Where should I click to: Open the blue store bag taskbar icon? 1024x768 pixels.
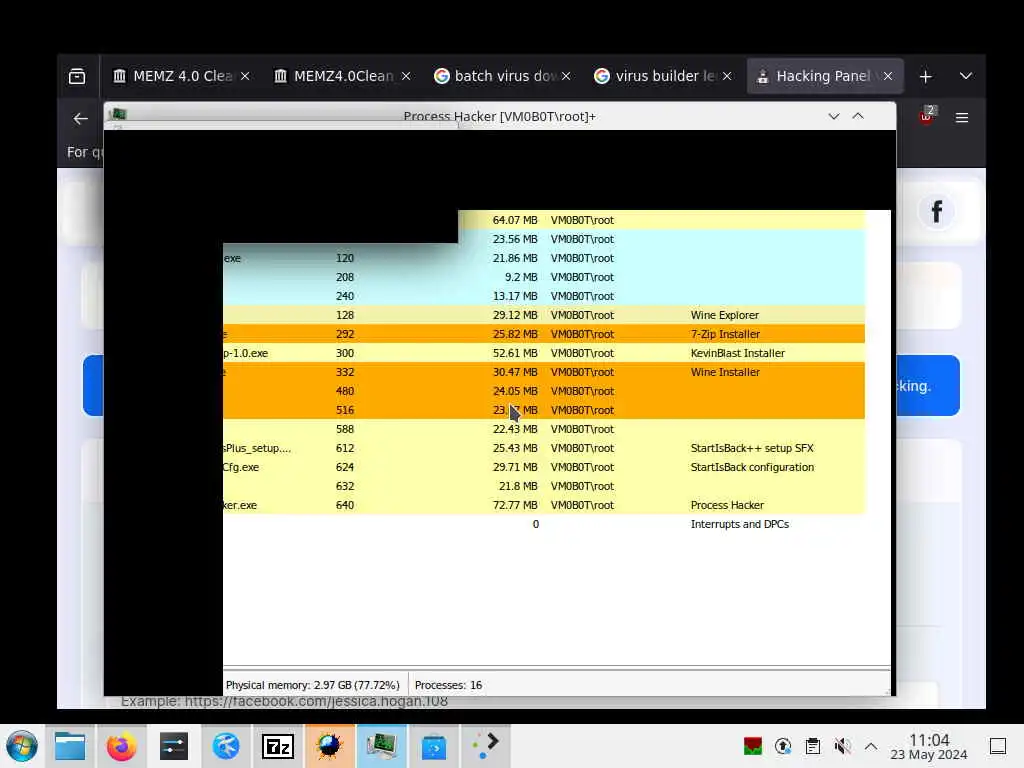pyautogui.click(x=434, y=746)
